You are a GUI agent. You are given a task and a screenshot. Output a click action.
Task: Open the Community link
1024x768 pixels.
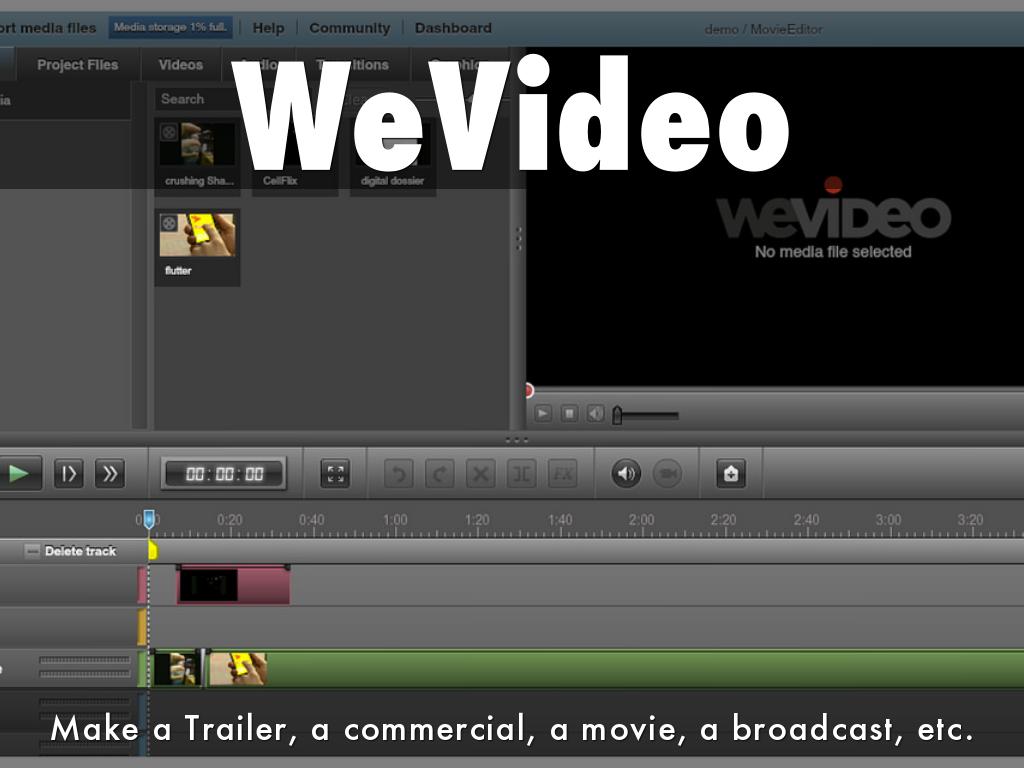pos(349,28)
